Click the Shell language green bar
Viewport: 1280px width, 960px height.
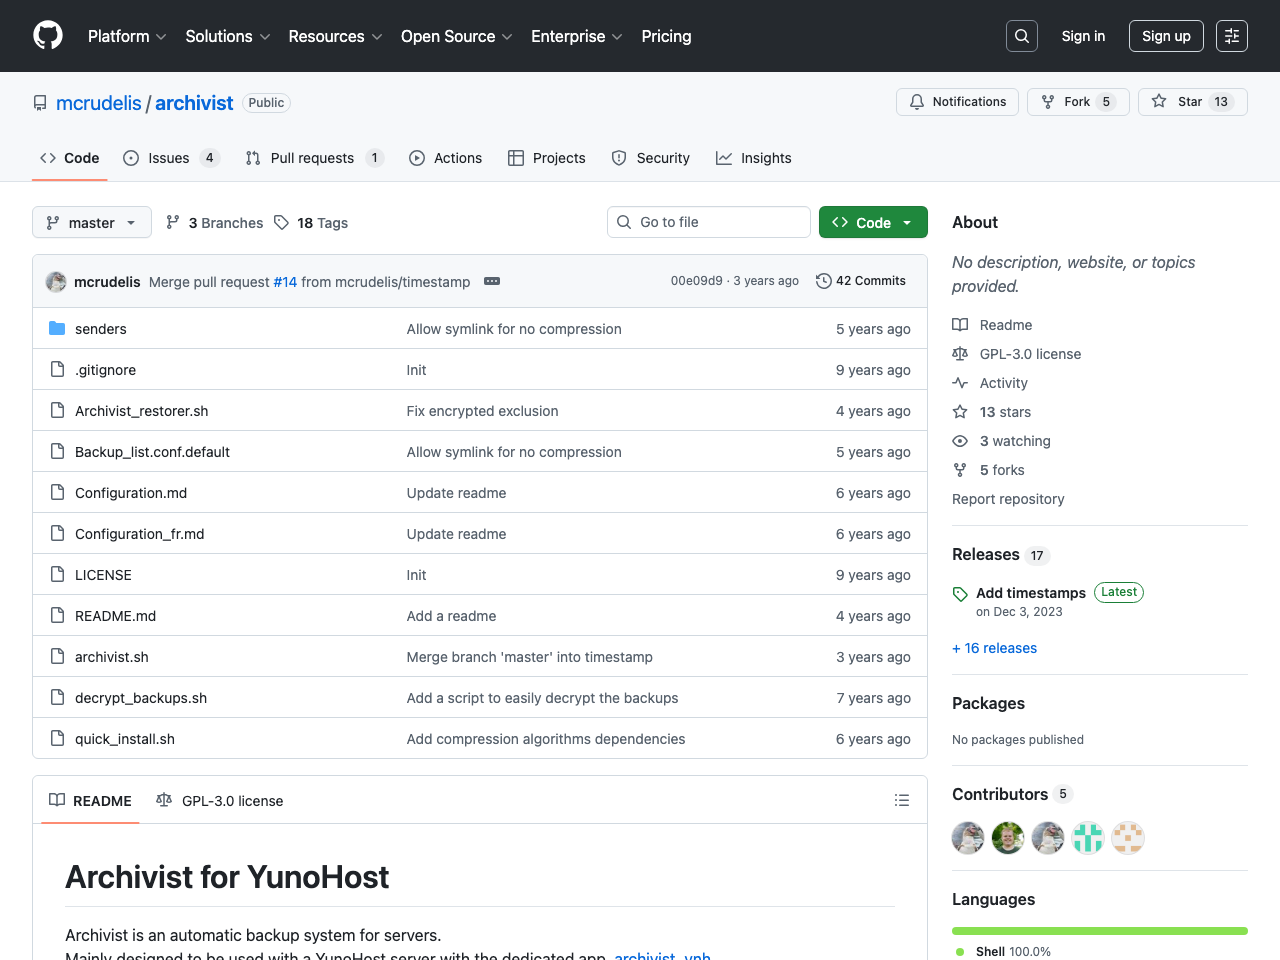click(x=1100, y=931)
